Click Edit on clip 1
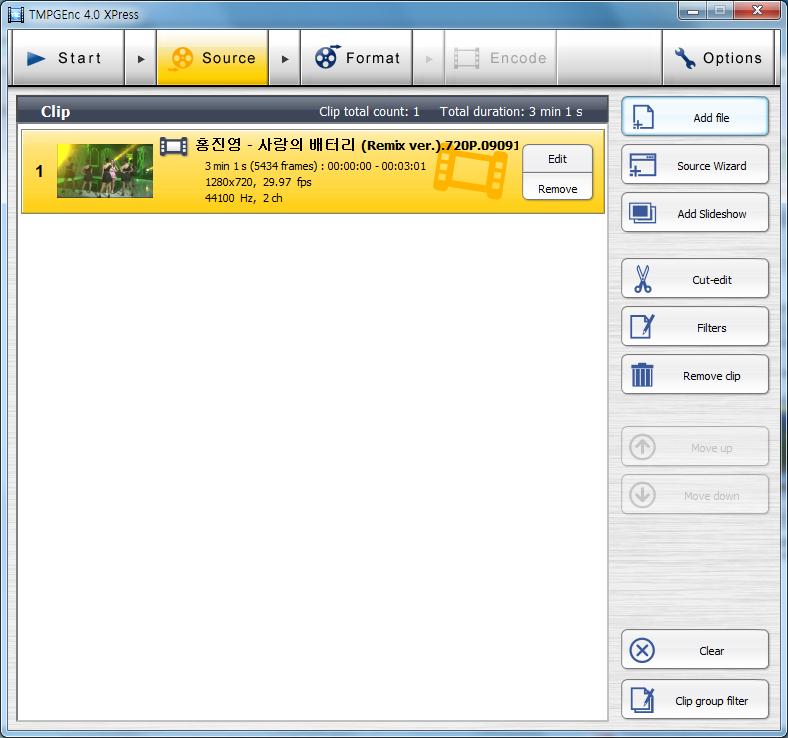788x738 pixels. pos(557,159)
